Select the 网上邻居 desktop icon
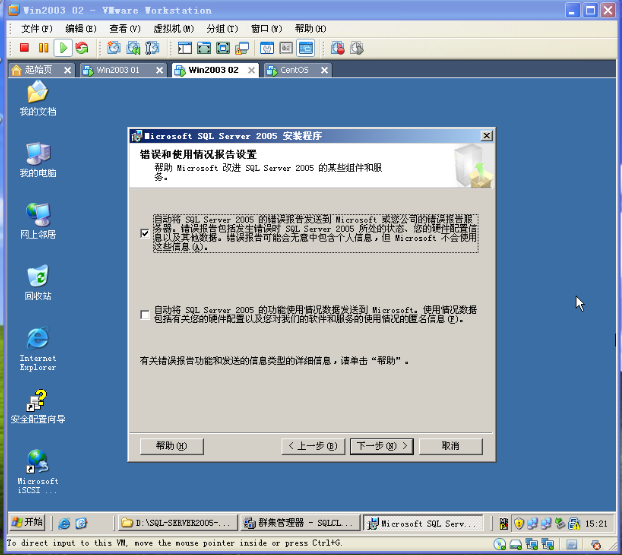Viewport: 622px width, 555px height. (38, 221)
